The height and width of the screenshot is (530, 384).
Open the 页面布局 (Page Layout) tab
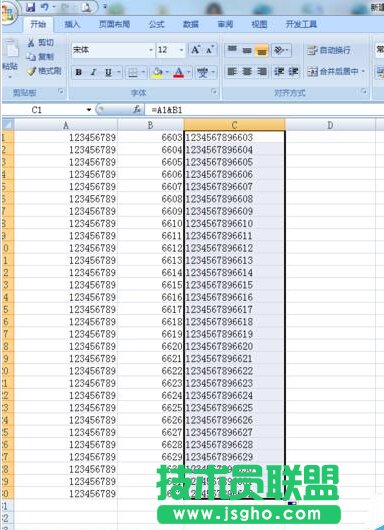click(x=114, y=24)
